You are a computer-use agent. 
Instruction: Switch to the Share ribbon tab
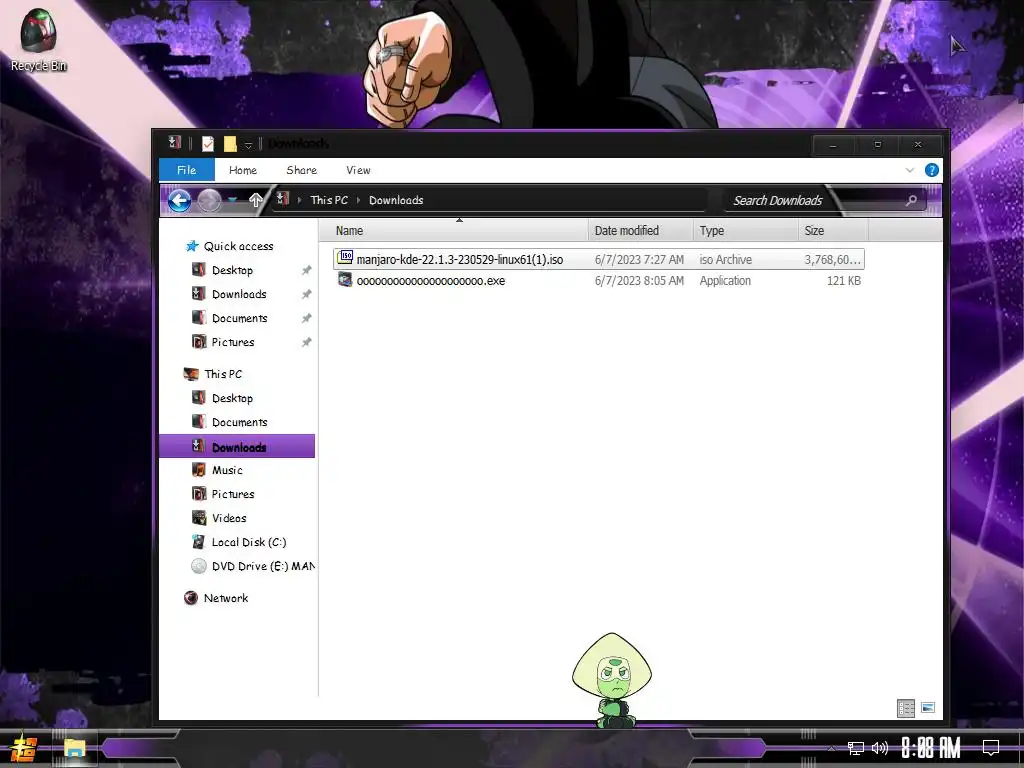tap(301, 170)
